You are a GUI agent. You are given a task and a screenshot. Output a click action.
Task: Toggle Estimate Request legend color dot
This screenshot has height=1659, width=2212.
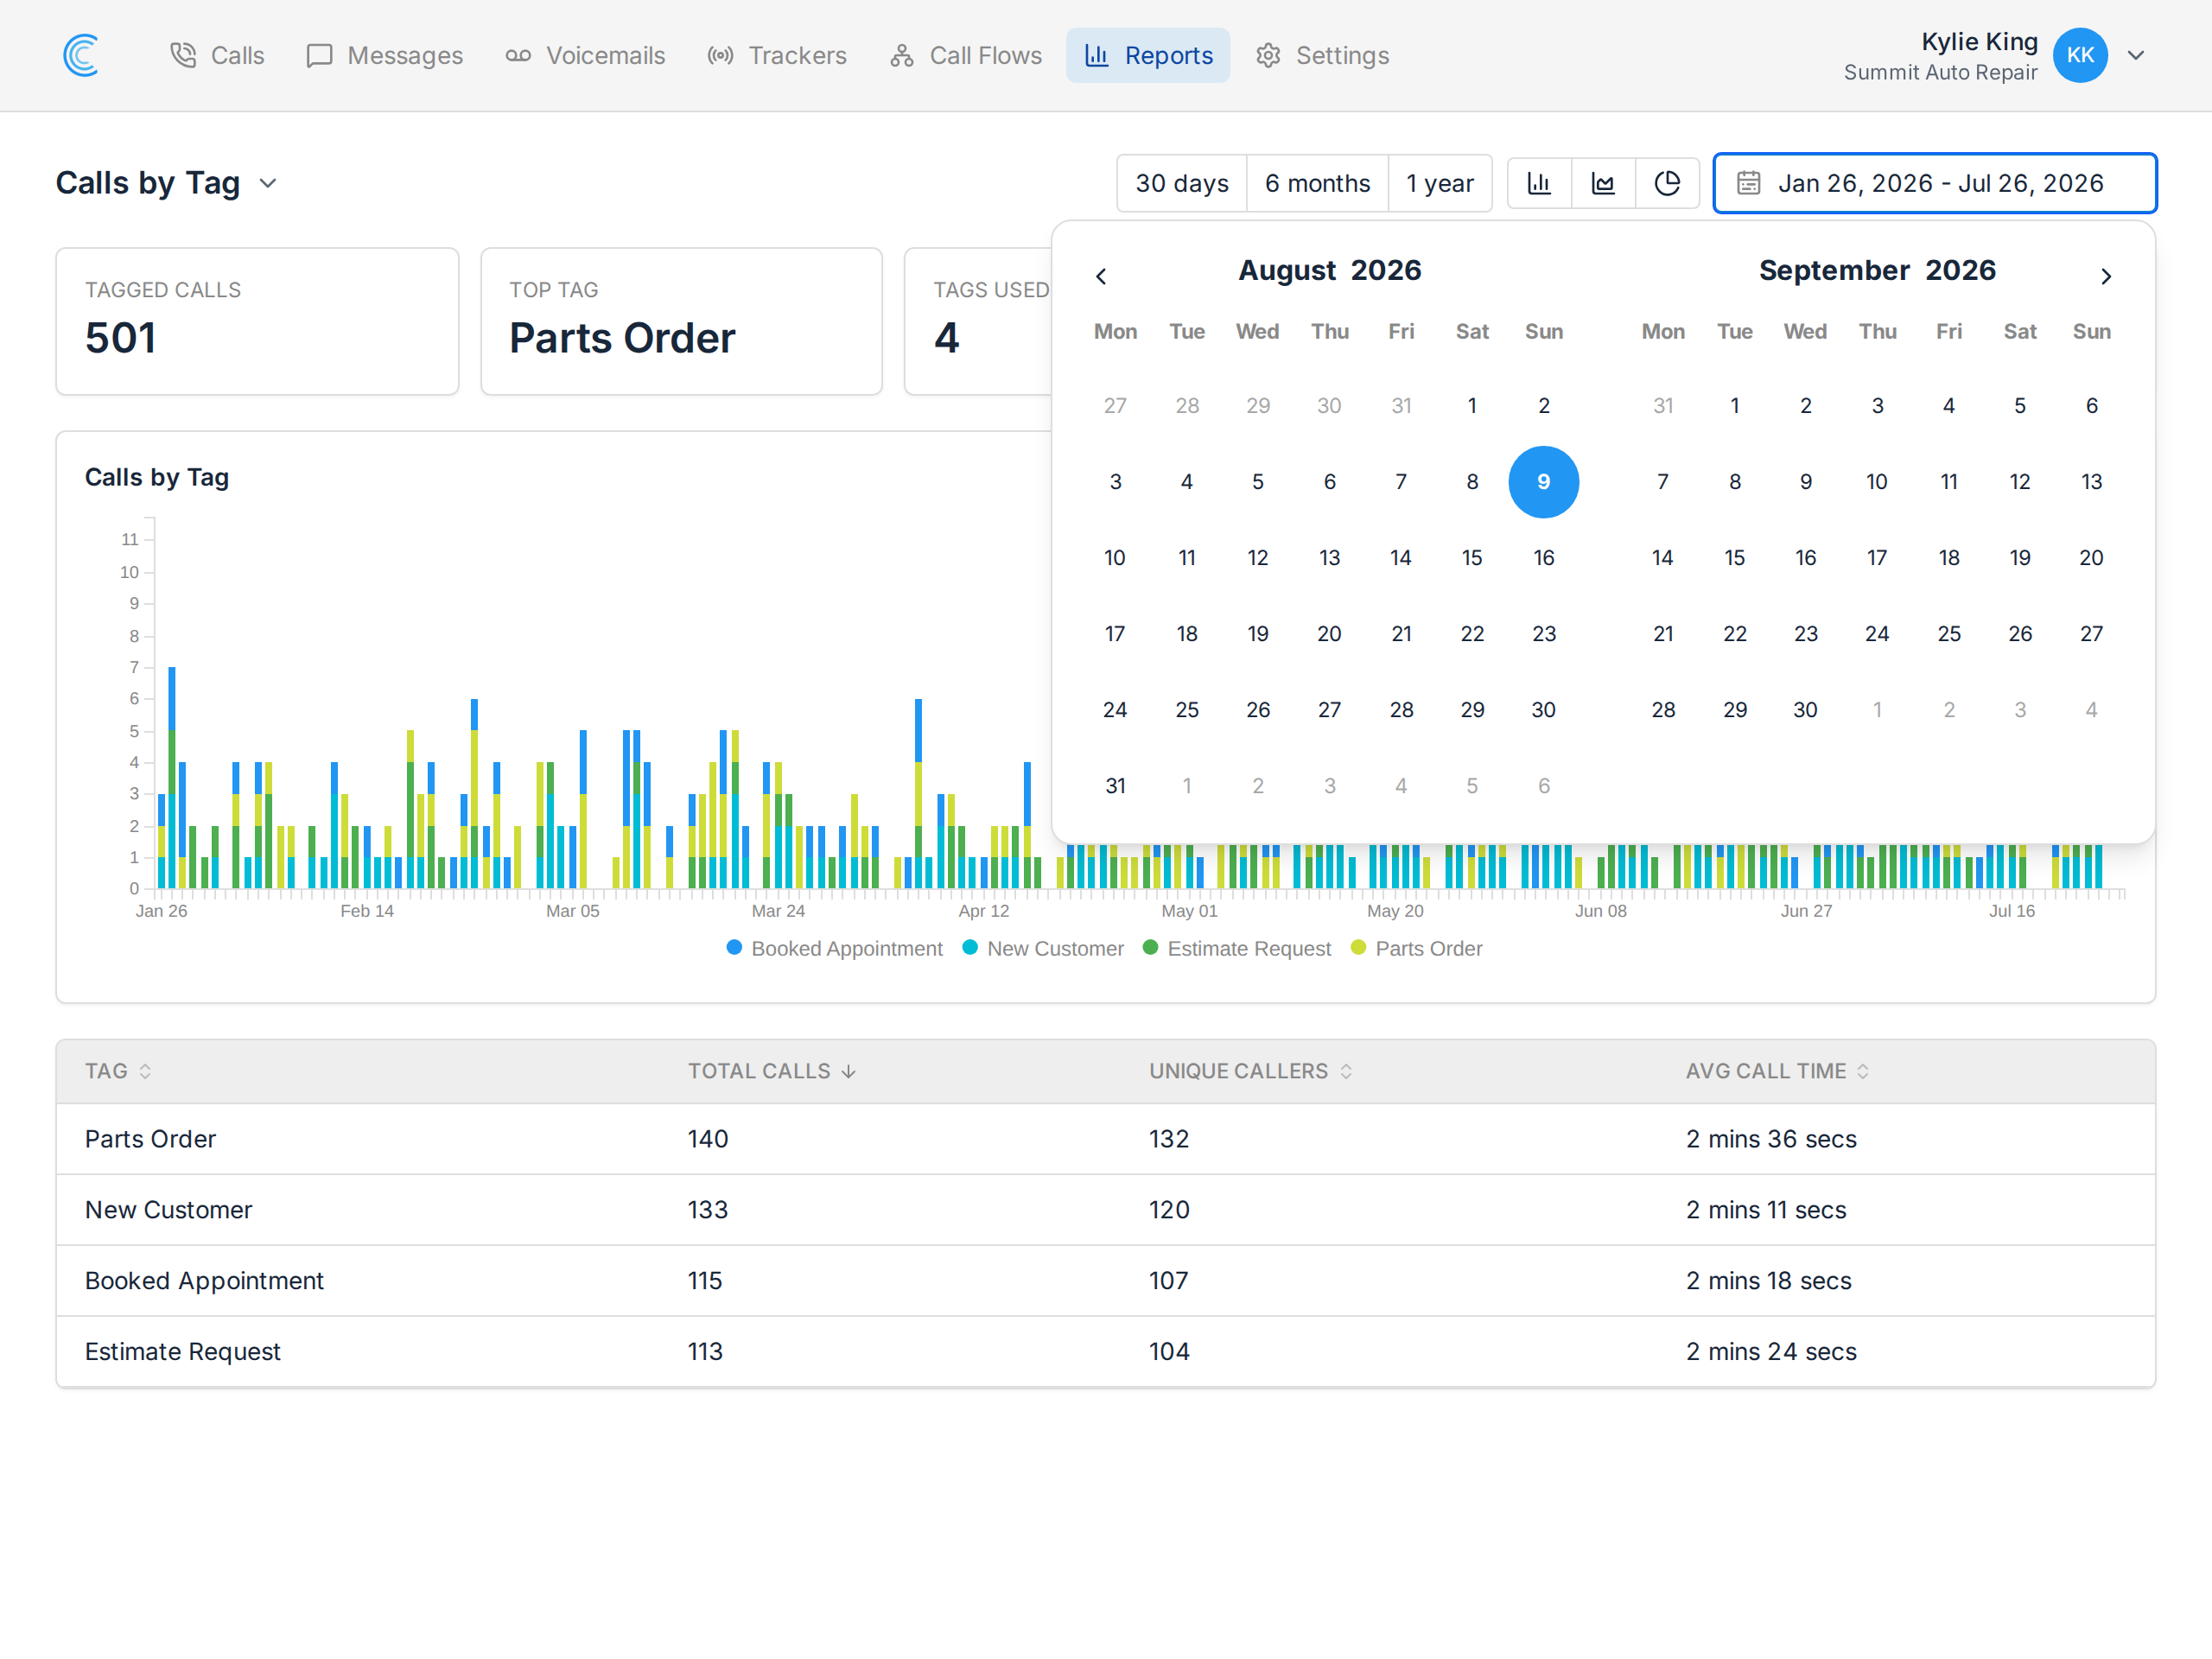coord(1150,947)
